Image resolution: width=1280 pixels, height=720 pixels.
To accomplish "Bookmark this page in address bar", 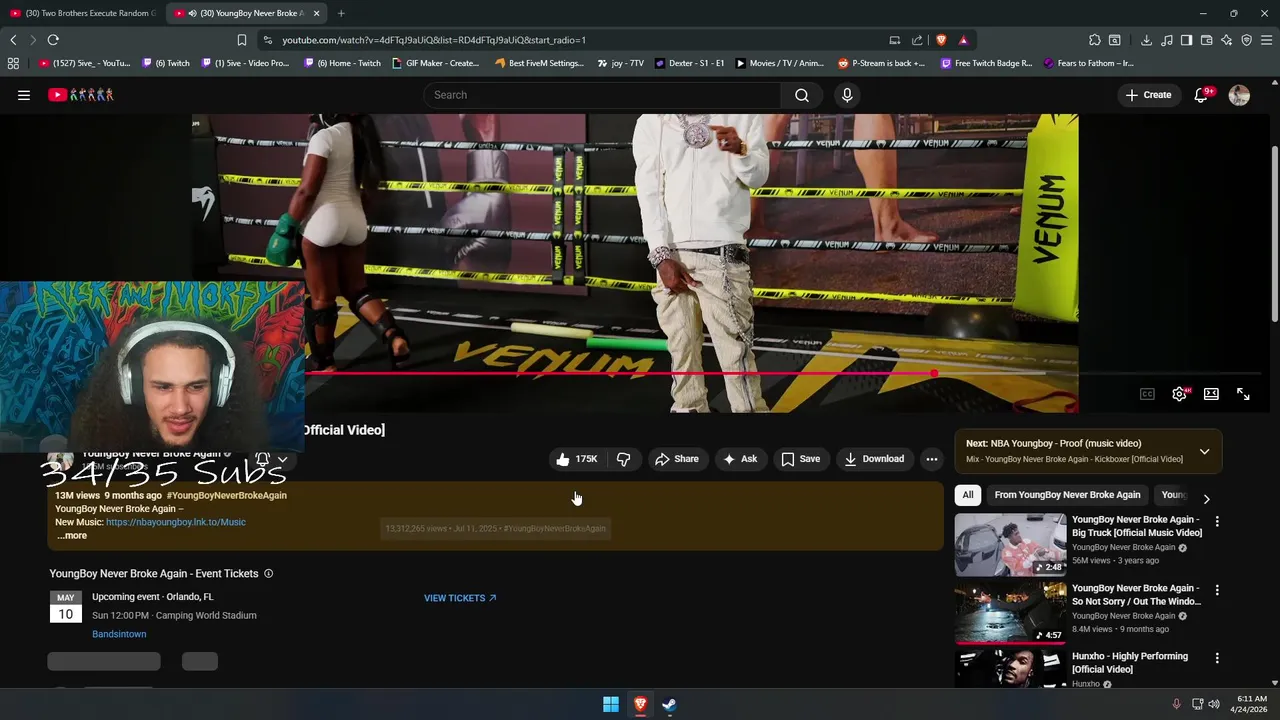I will [x=241, y=40].
